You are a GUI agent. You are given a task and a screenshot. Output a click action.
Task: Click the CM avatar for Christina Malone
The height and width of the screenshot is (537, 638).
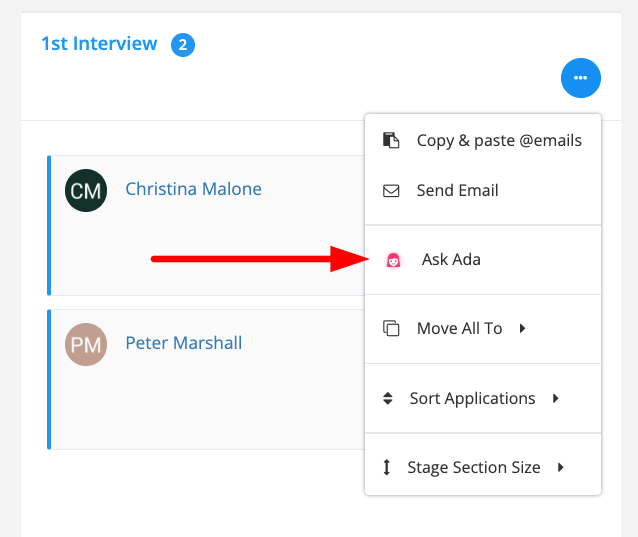click(x=86, y=190)
